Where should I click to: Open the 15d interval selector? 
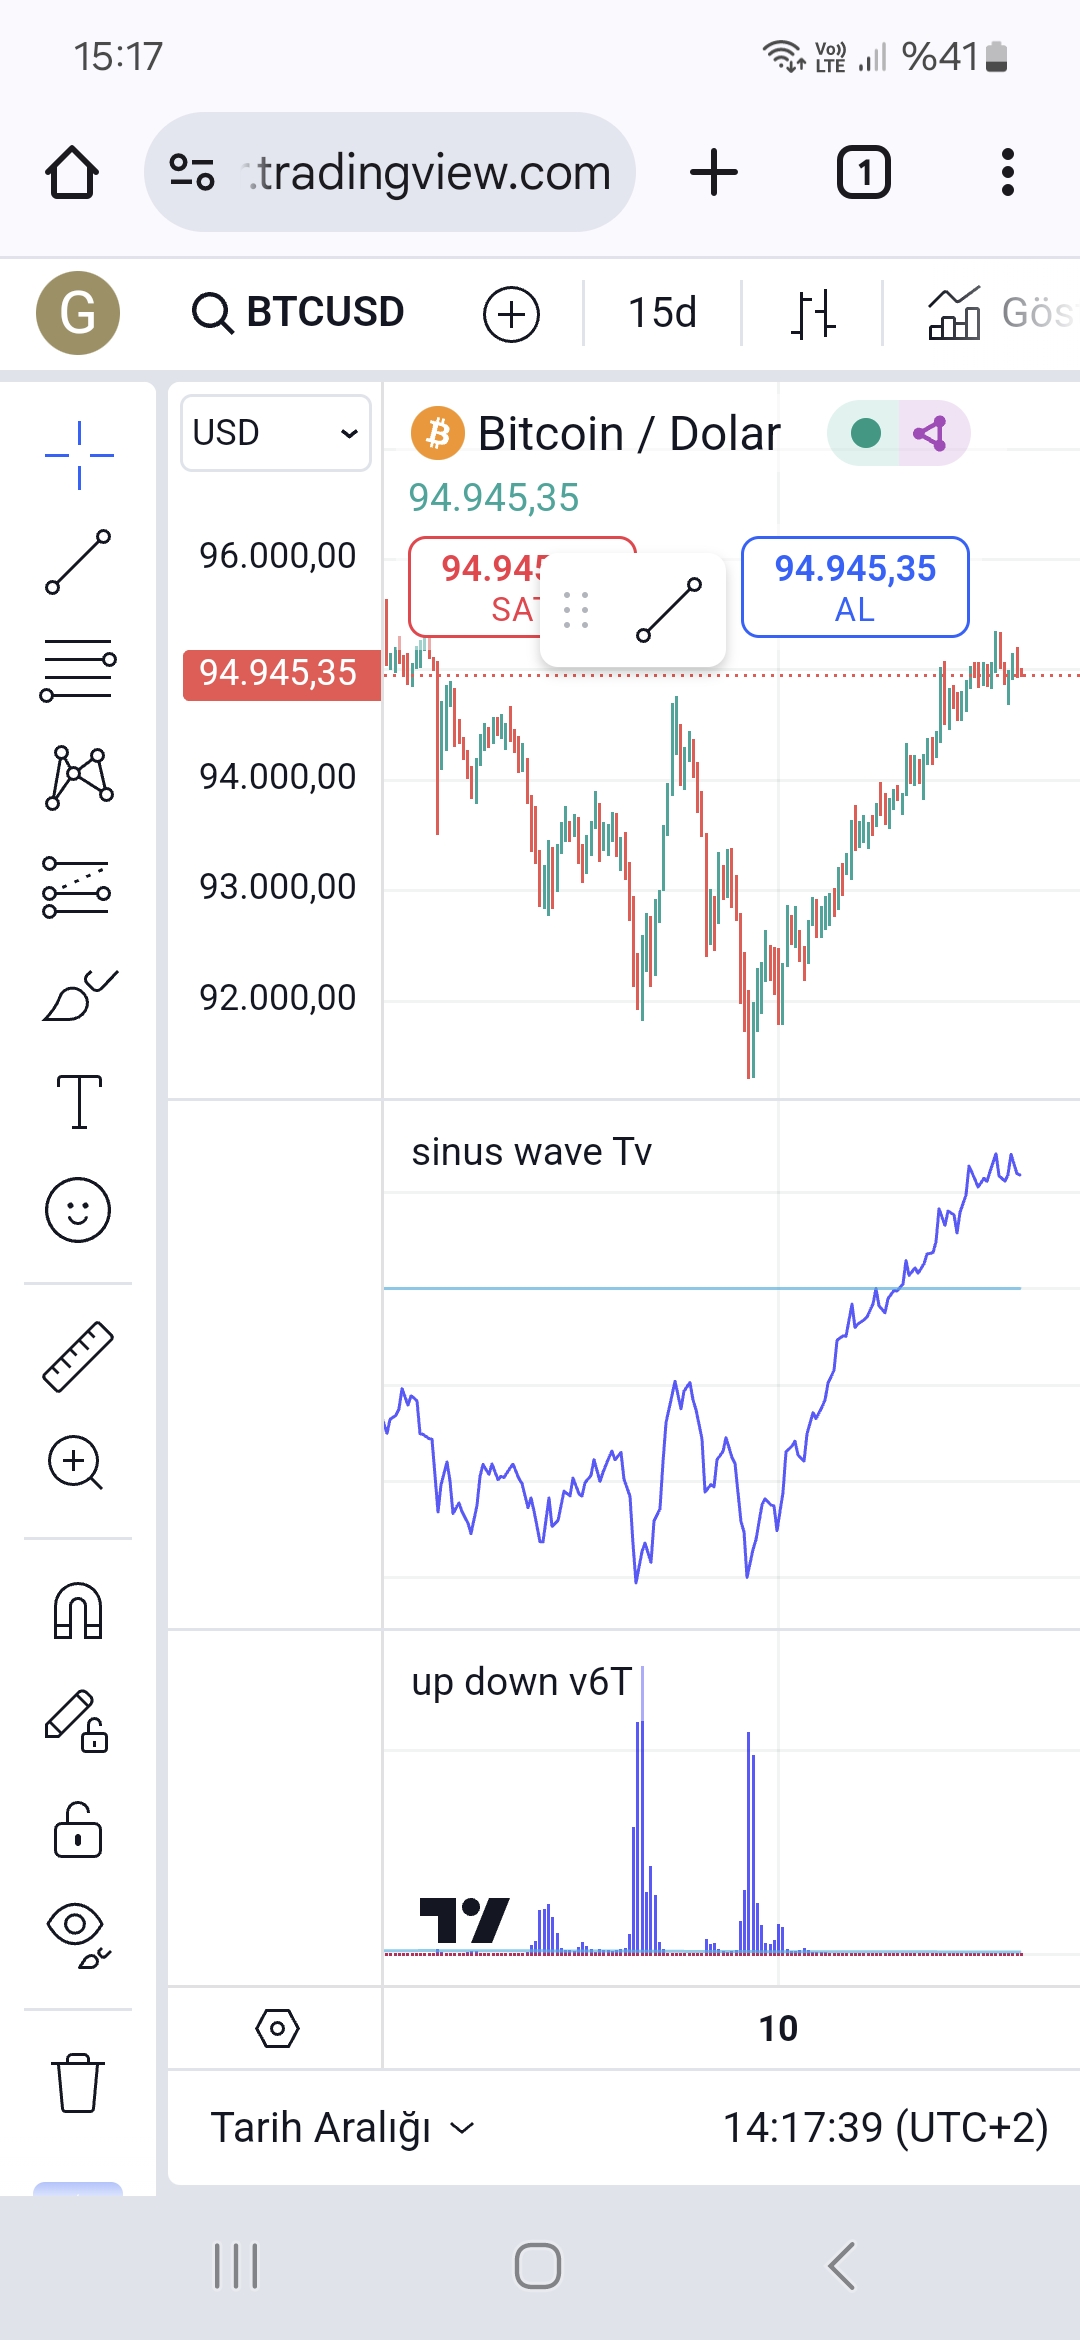pyautogui.click(x=662, y=313)
